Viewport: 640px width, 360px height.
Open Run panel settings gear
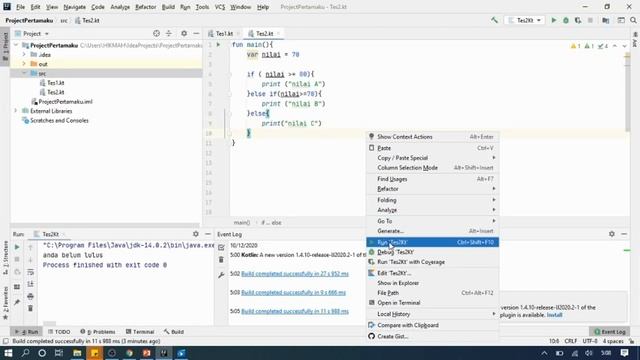coord(196,234)
